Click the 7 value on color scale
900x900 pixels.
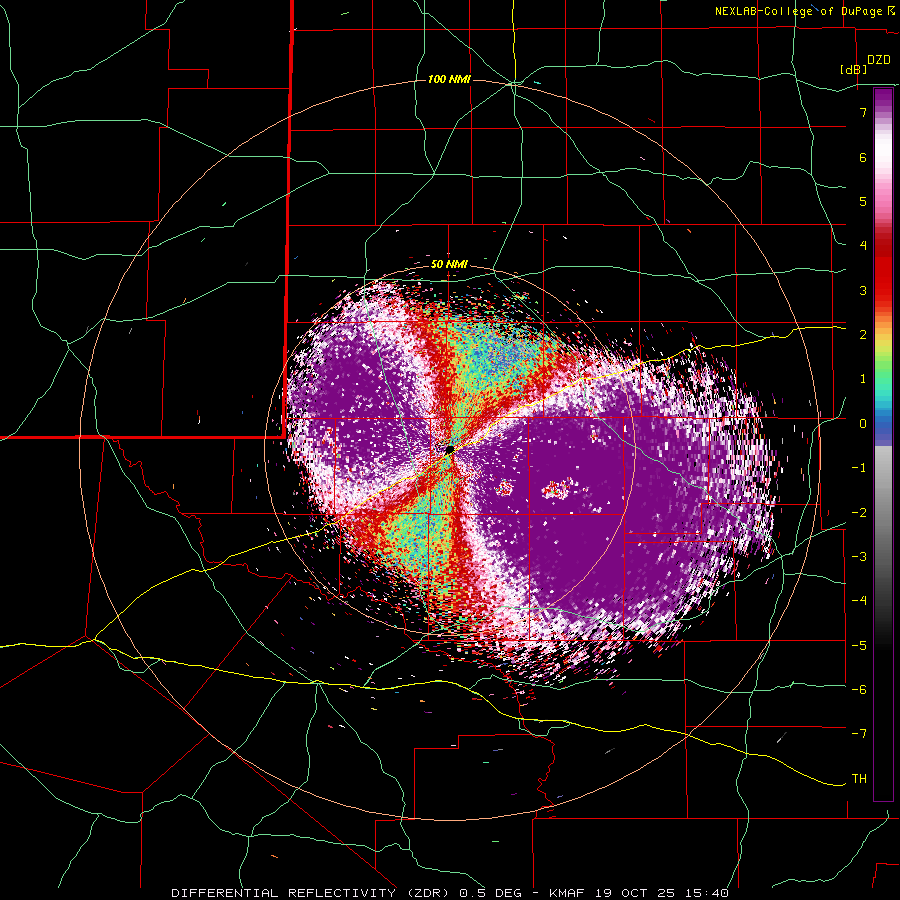863,112
